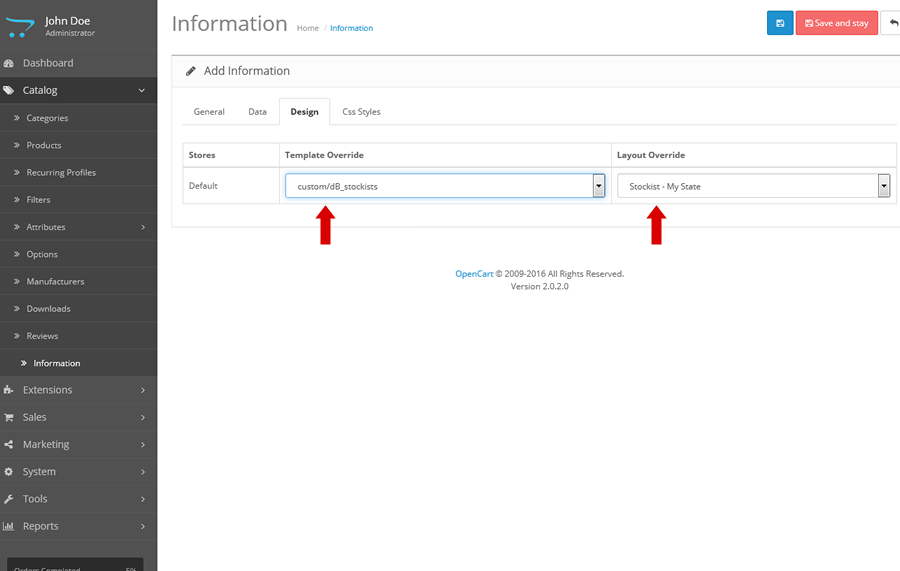Click the Sales shopping cart icon
The width and height of the screenshot is (900, 571).
click(x=9, y=417)
